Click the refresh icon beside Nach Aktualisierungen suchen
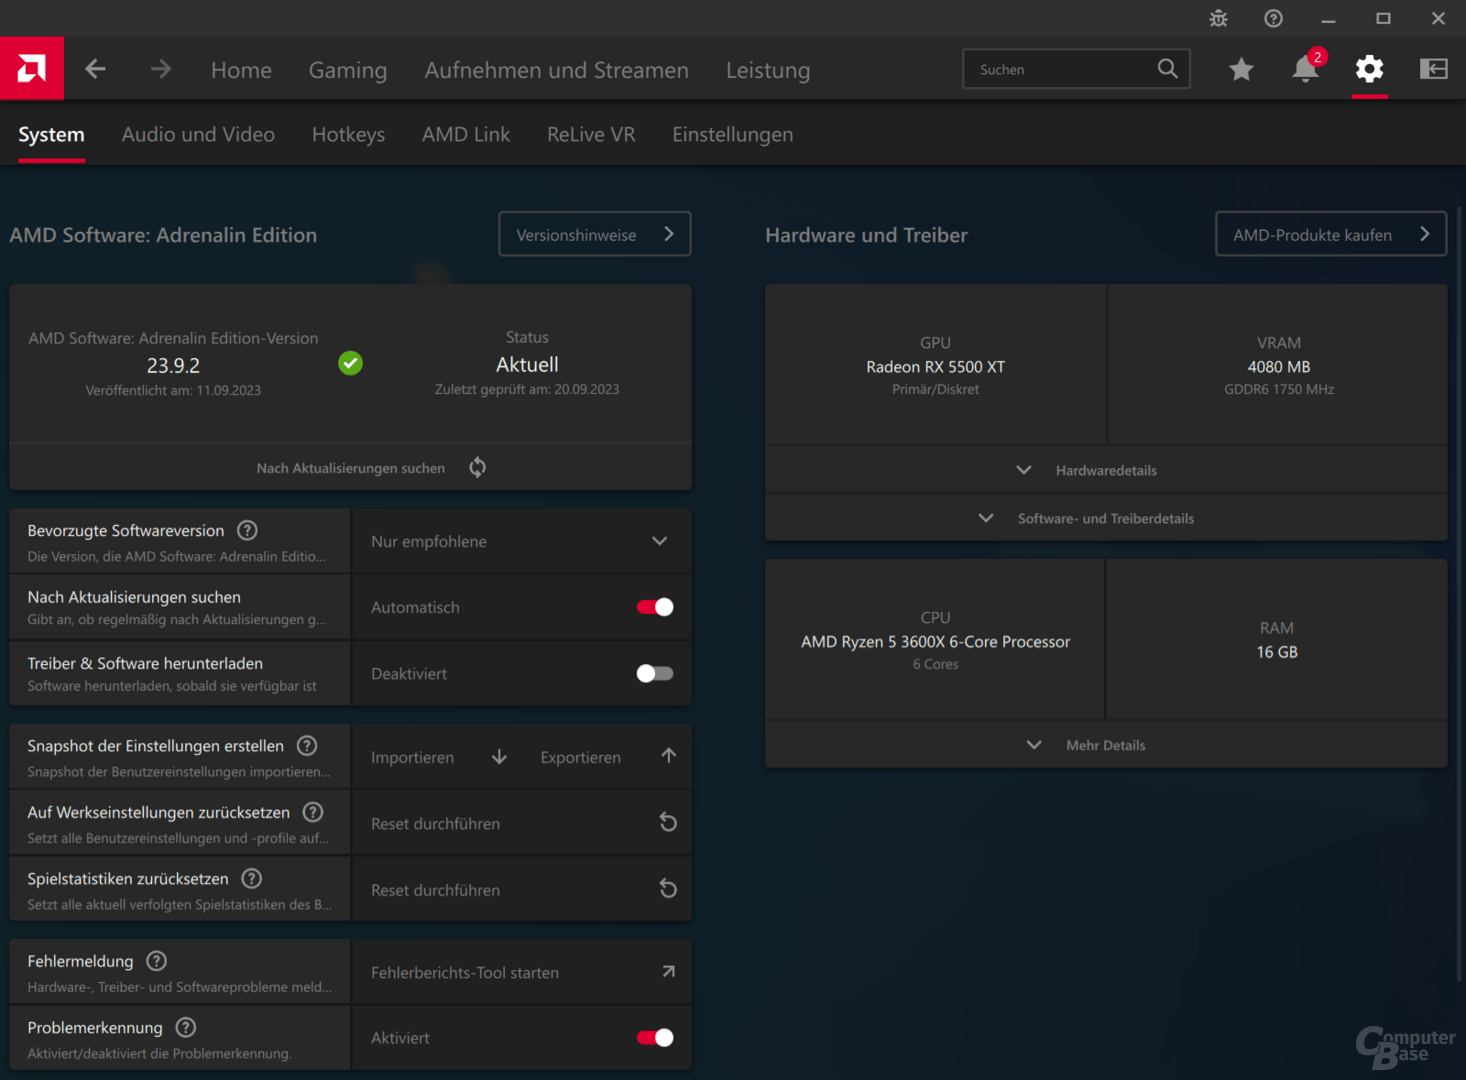 [x=477, y=467]
